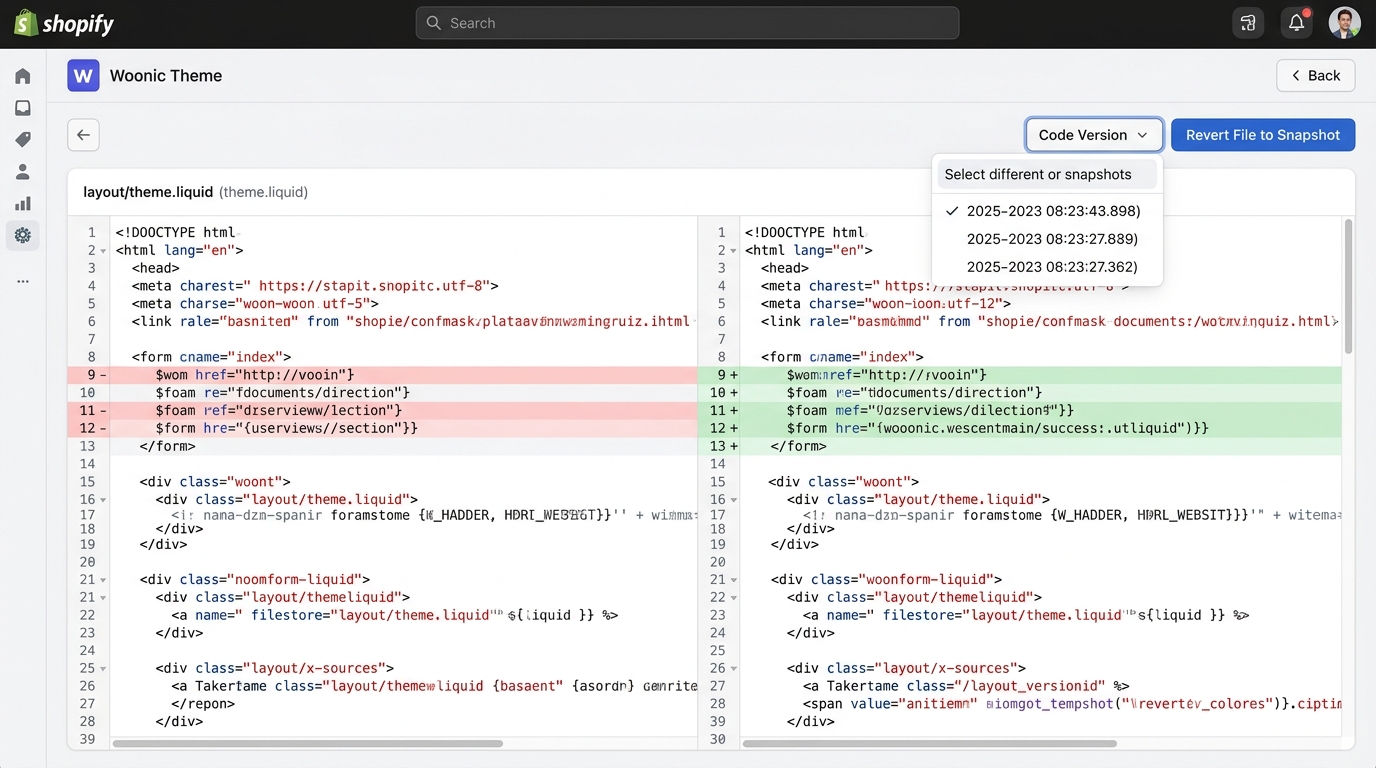This screenshot has width=1376, height=768.
Task: Collapse the html tag fold in left pane
Action: coord(104,250)
